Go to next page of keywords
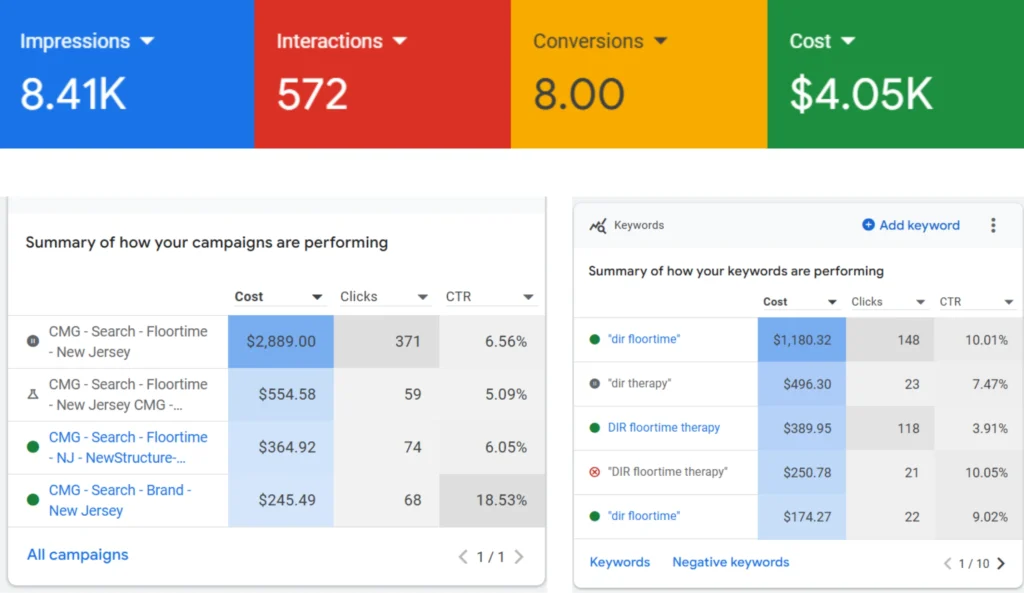This screenshot has width=1024, height=593. [1002, 563]
